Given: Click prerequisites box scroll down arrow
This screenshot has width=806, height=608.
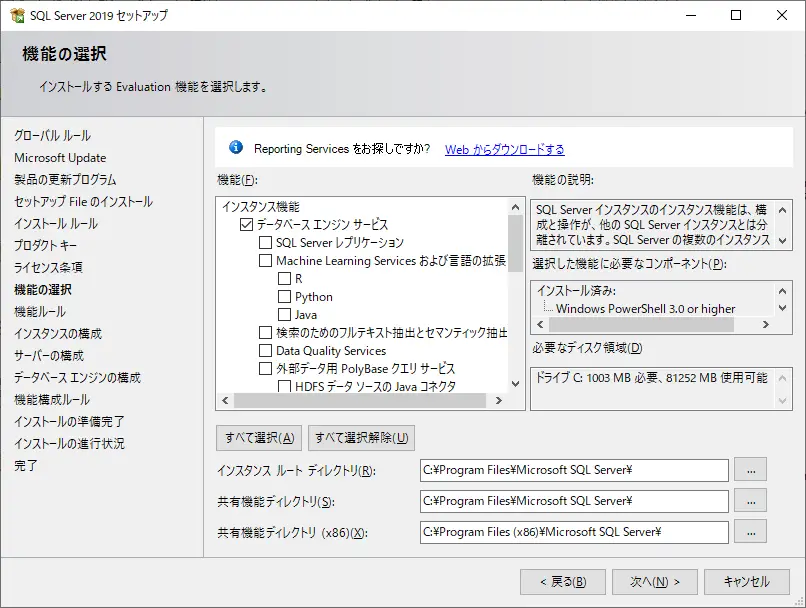Looking at the screenshot, I should (x=782, y=308).
